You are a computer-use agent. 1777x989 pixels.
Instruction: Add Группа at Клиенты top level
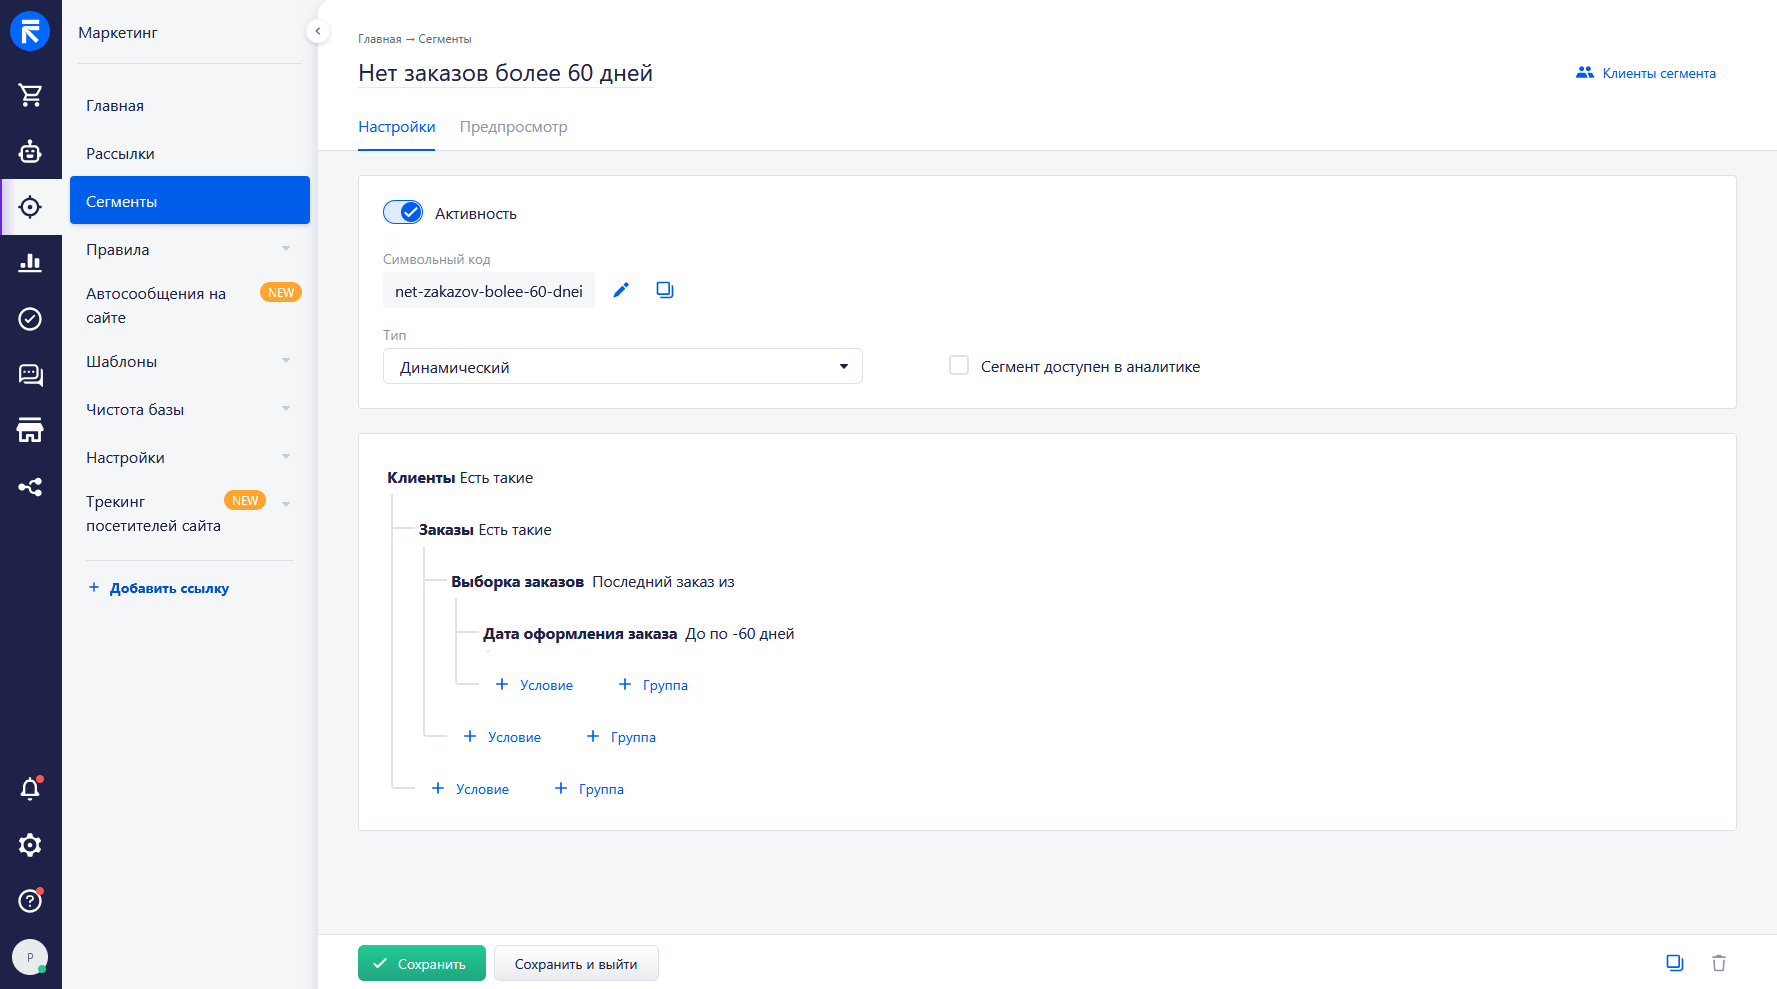click(589, 789)
